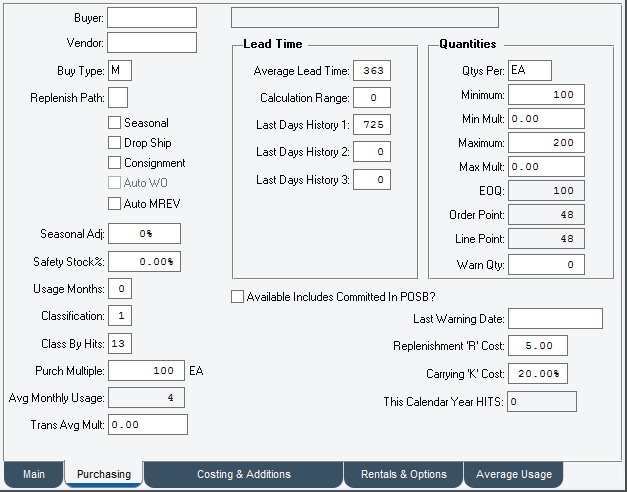Image resolution: width=627 pixels, height=492 pixels.
Task: Check the Drop Ship option
Action: click(115, 143)
